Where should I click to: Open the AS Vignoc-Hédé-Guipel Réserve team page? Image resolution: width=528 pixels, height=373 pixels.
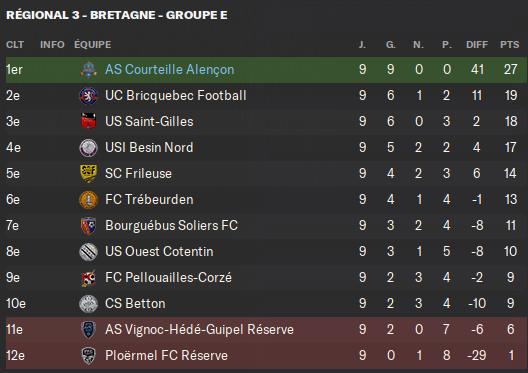pyautogui.click(x=199, y=330)
